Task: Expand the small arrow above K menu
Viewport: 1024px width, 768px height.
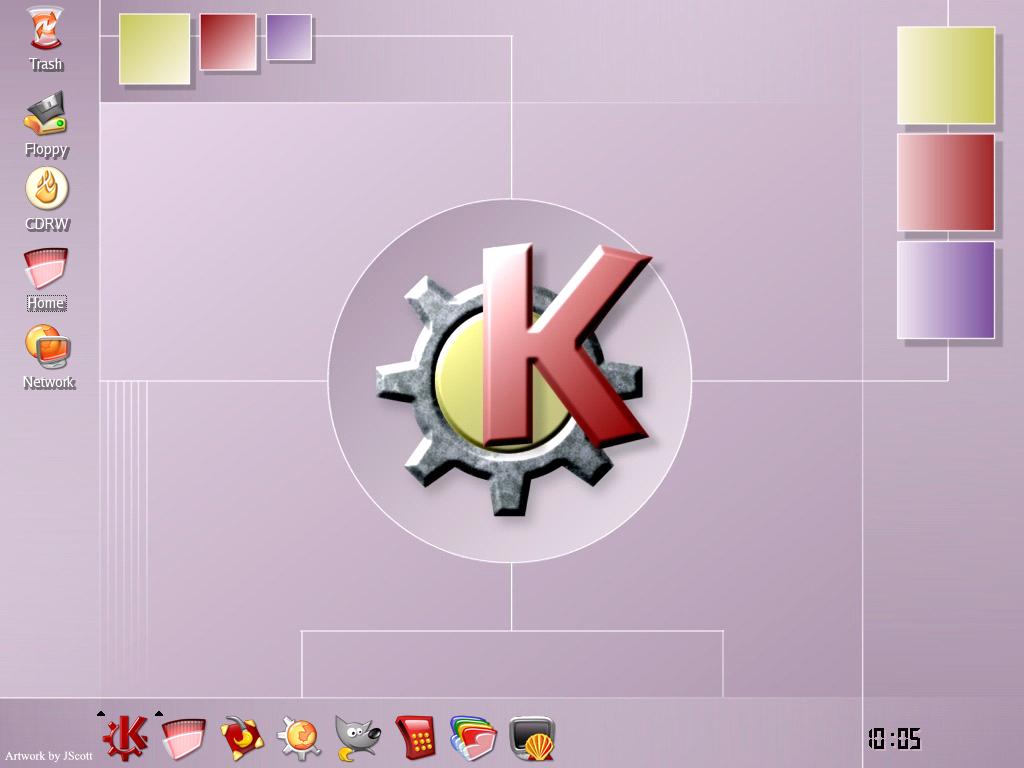Action: pos(101,714)
